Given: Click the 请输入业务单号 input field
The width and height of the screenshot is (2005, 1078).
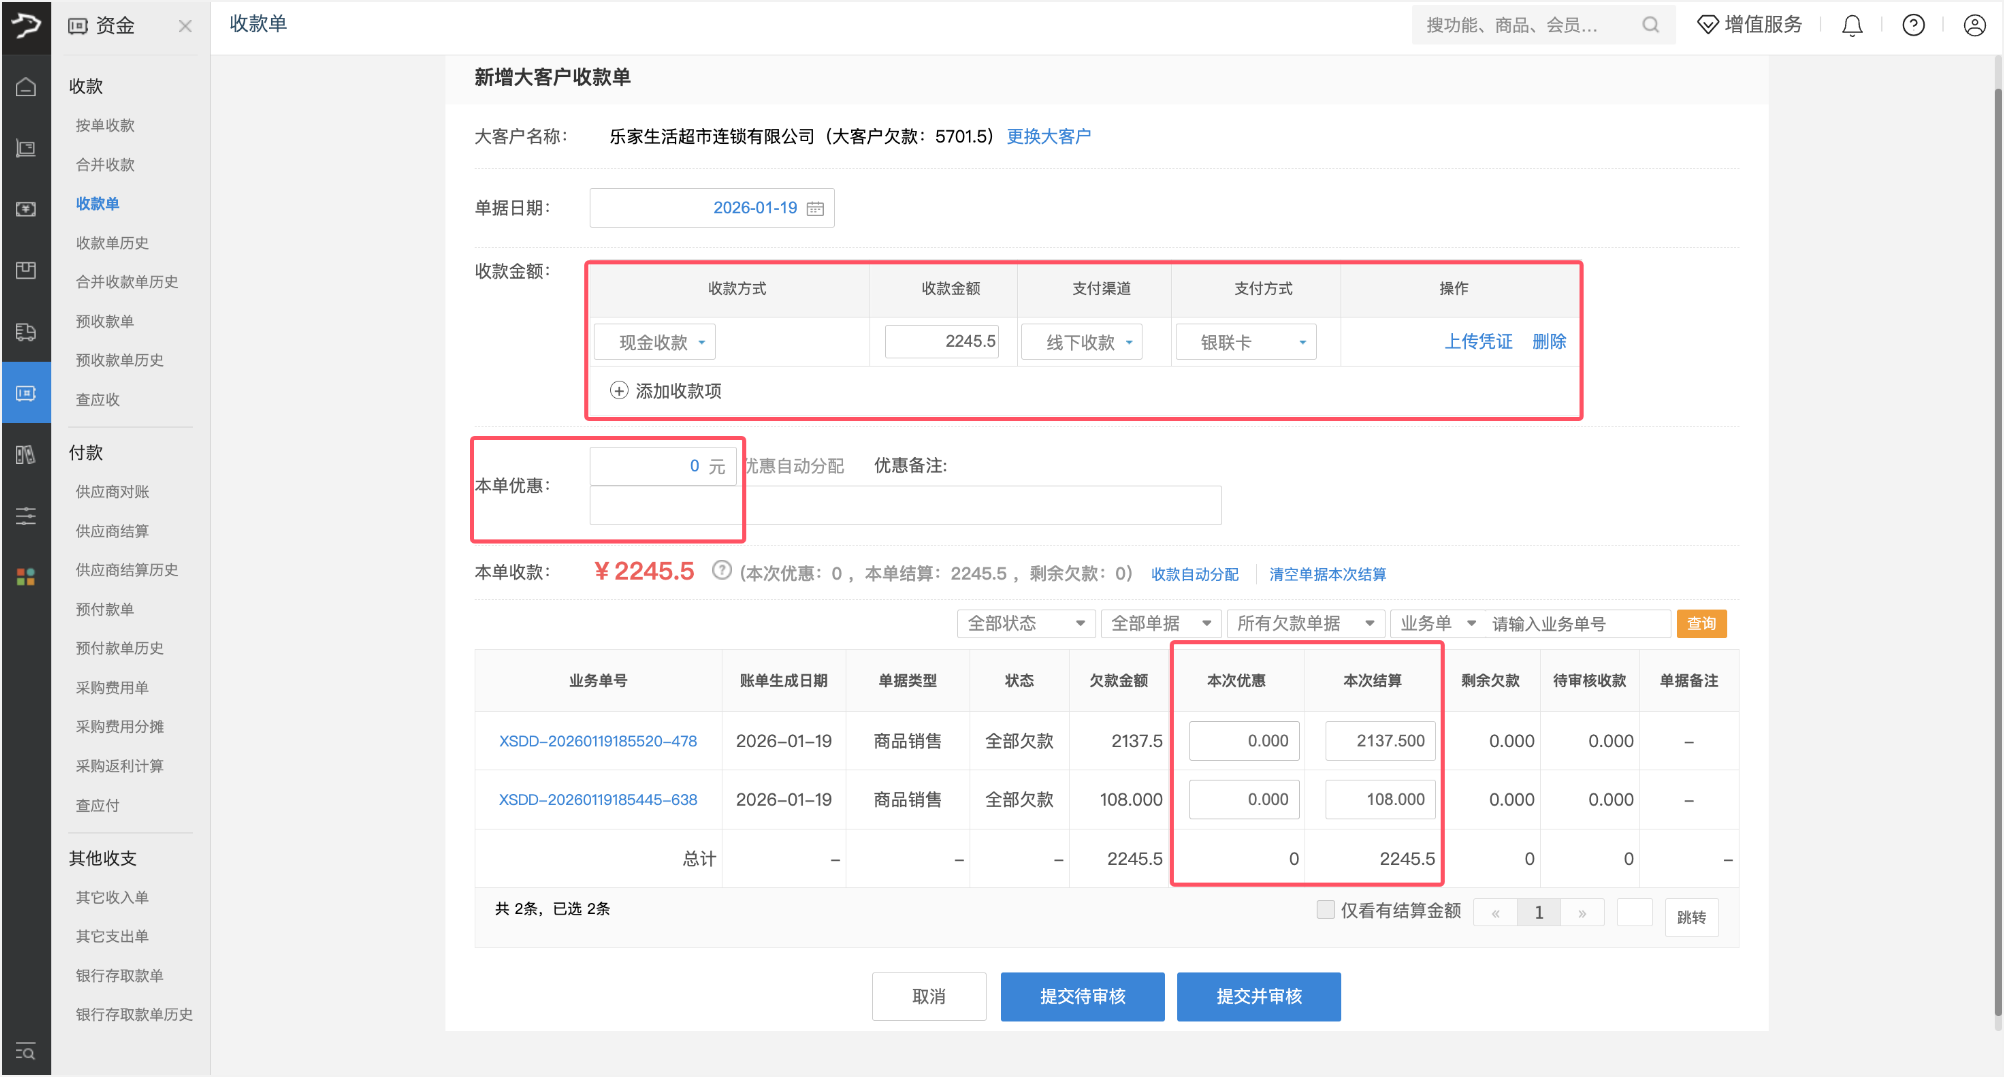Looking at the screenshot, I should [x=1576, y=624].
